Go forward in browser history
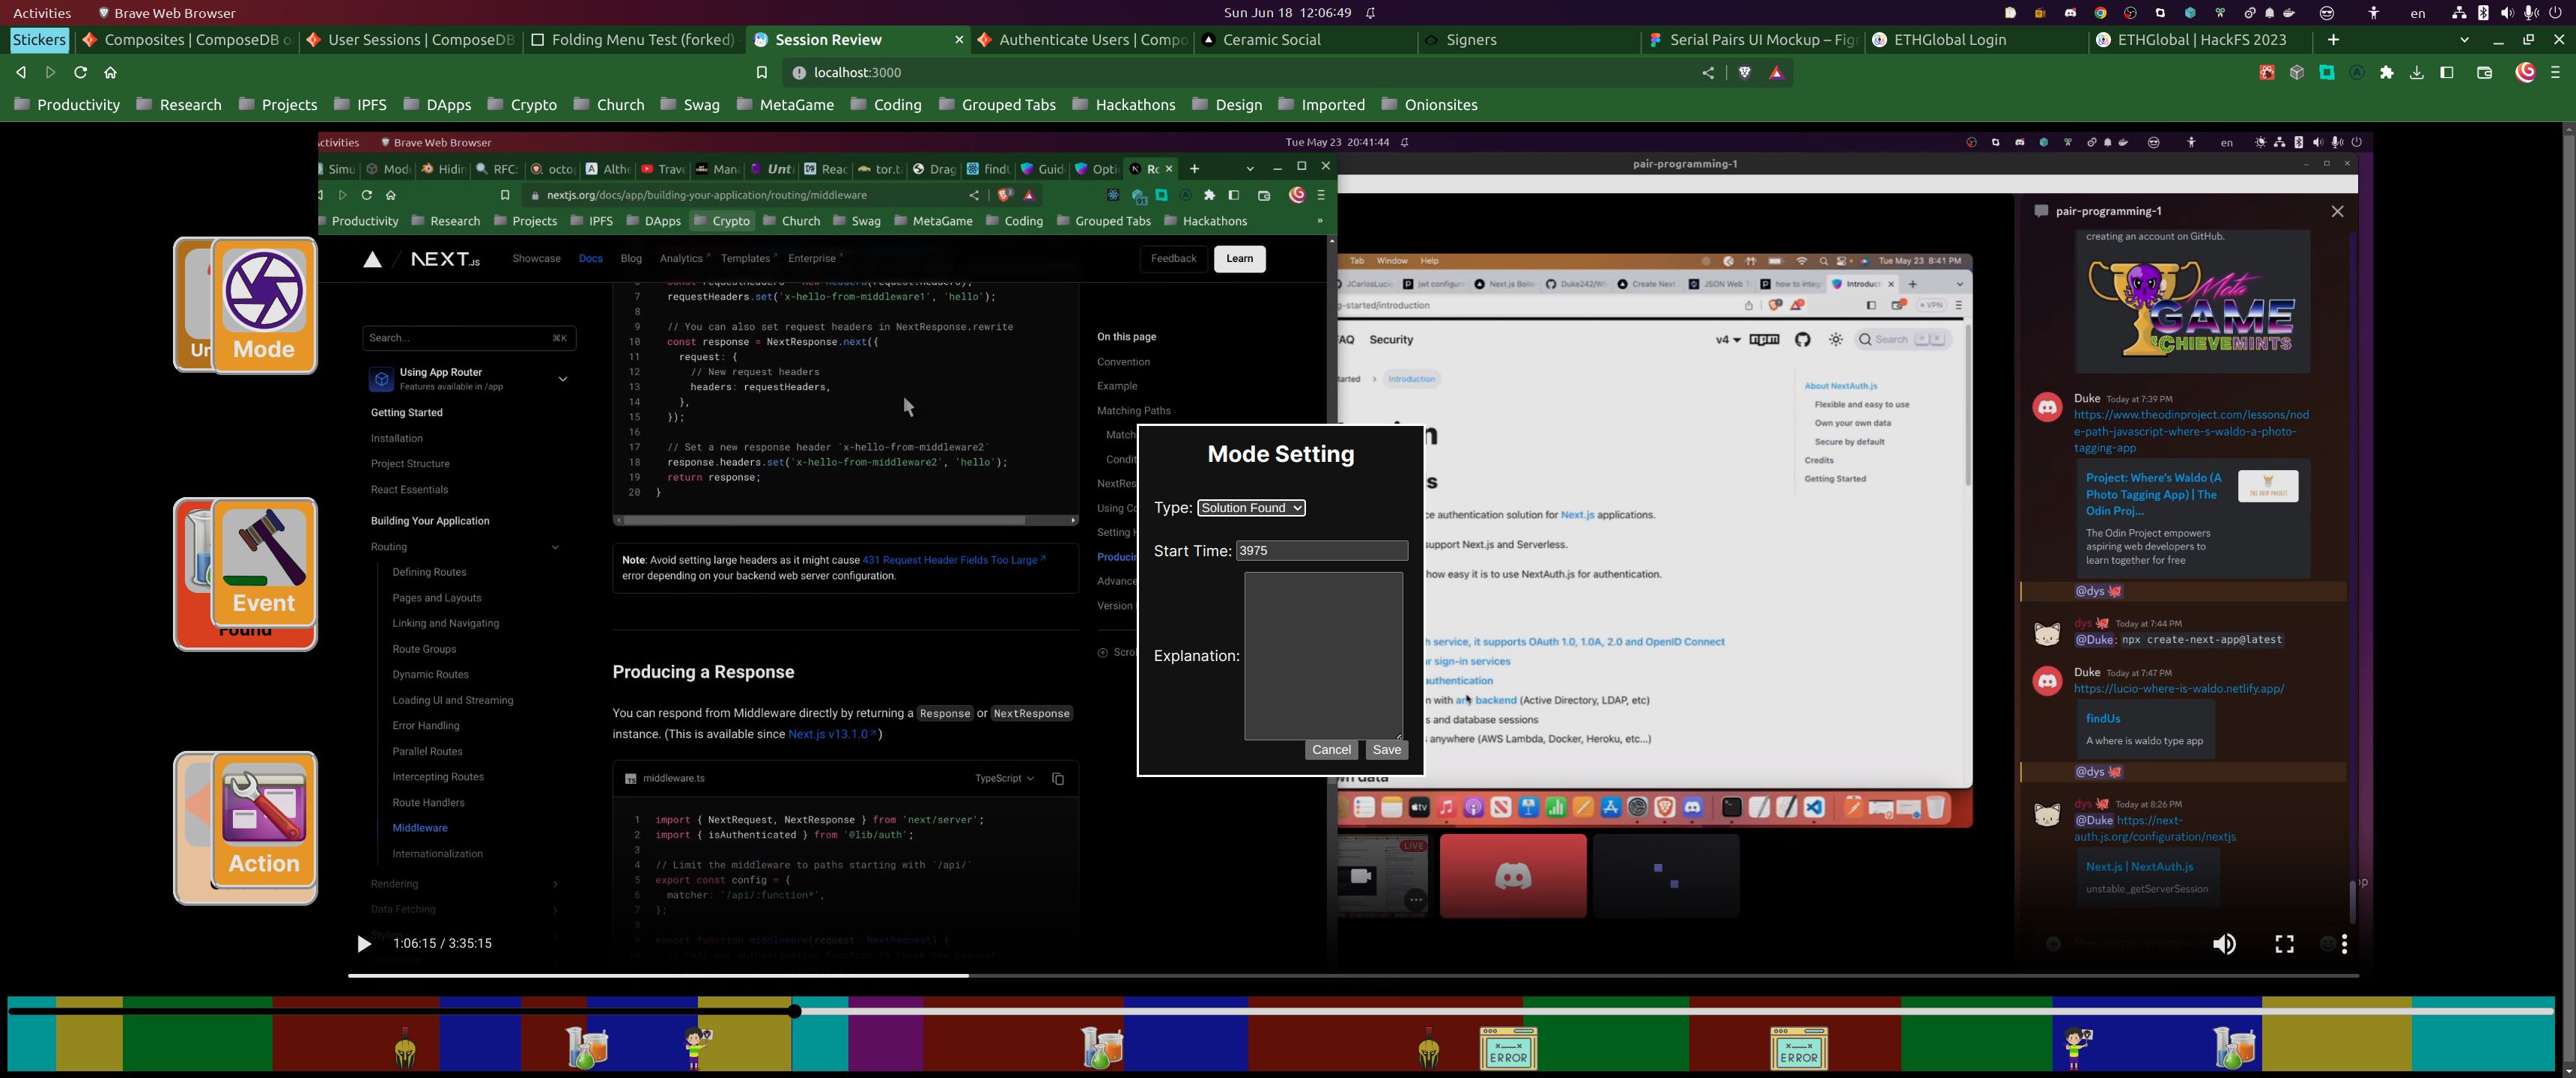2576x1078 pixels. pos(51,73)
